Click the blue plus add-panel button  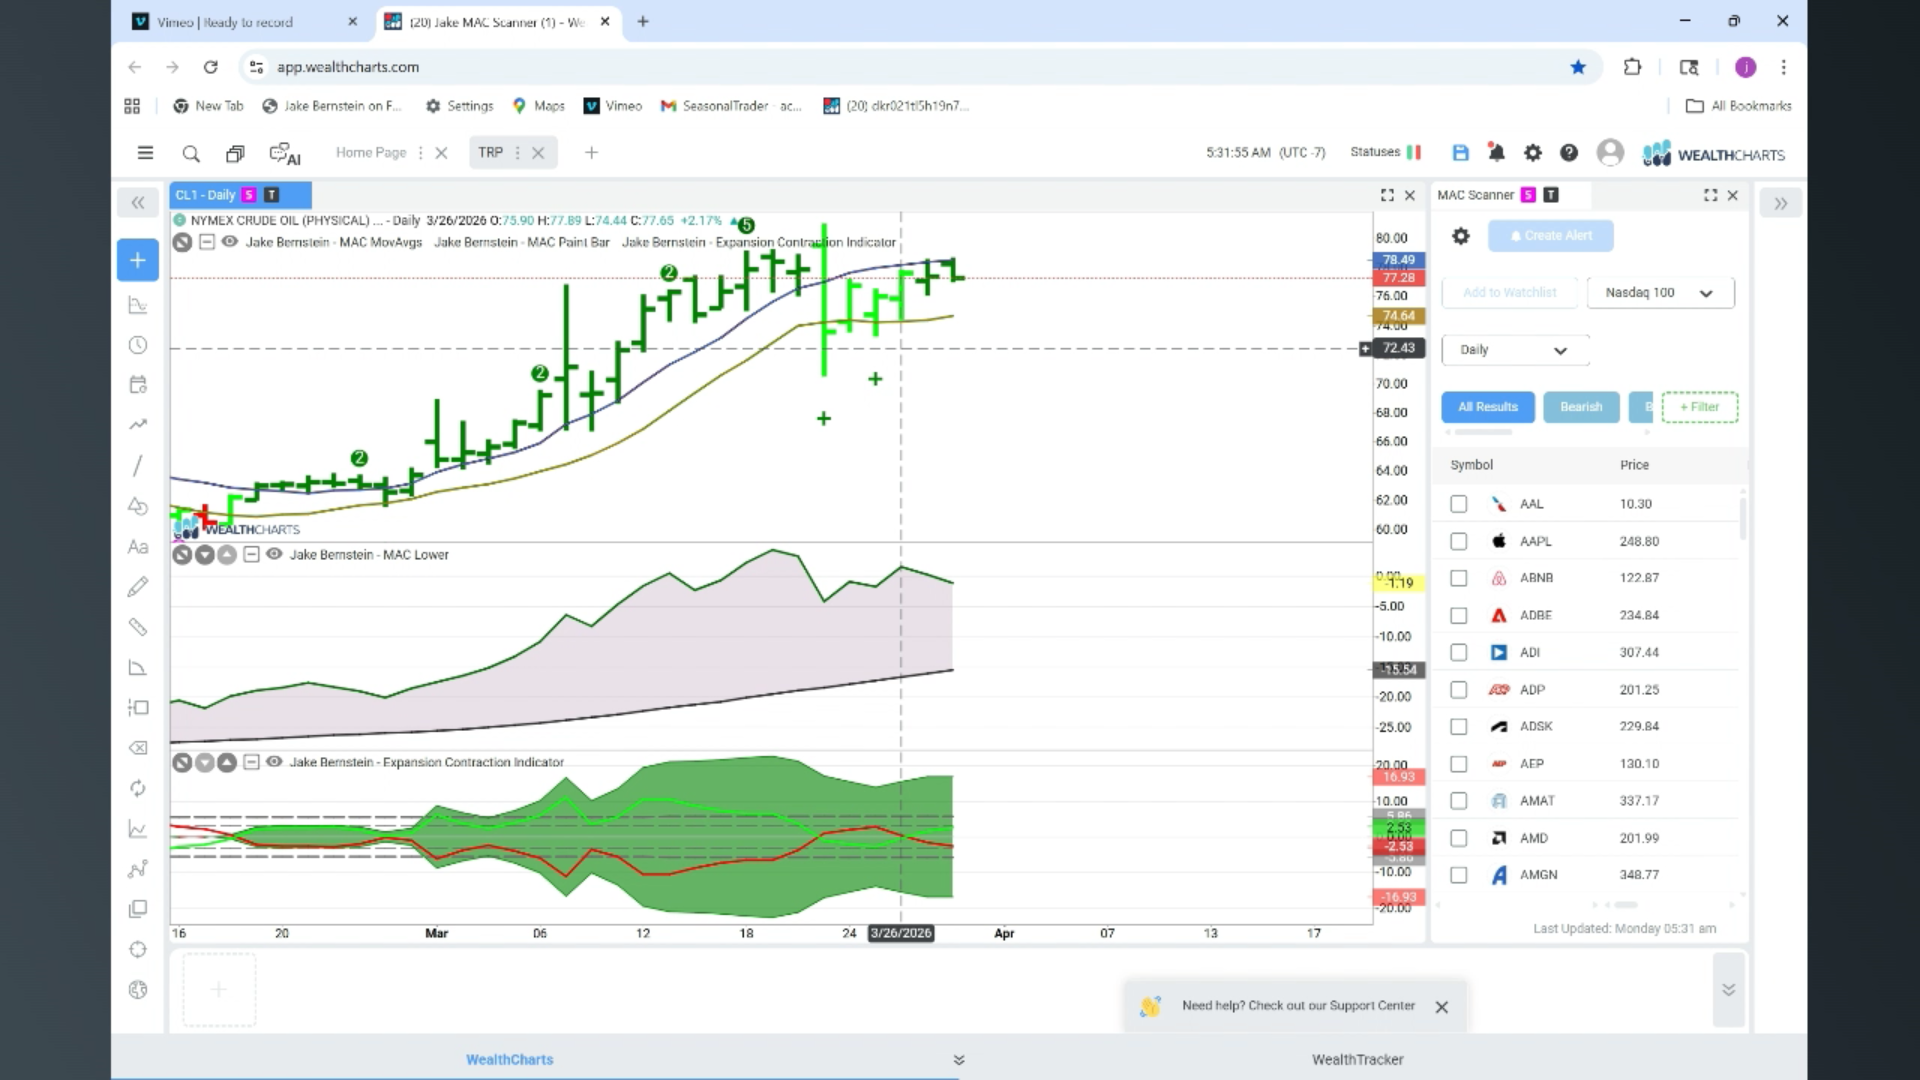click(138, 260)
